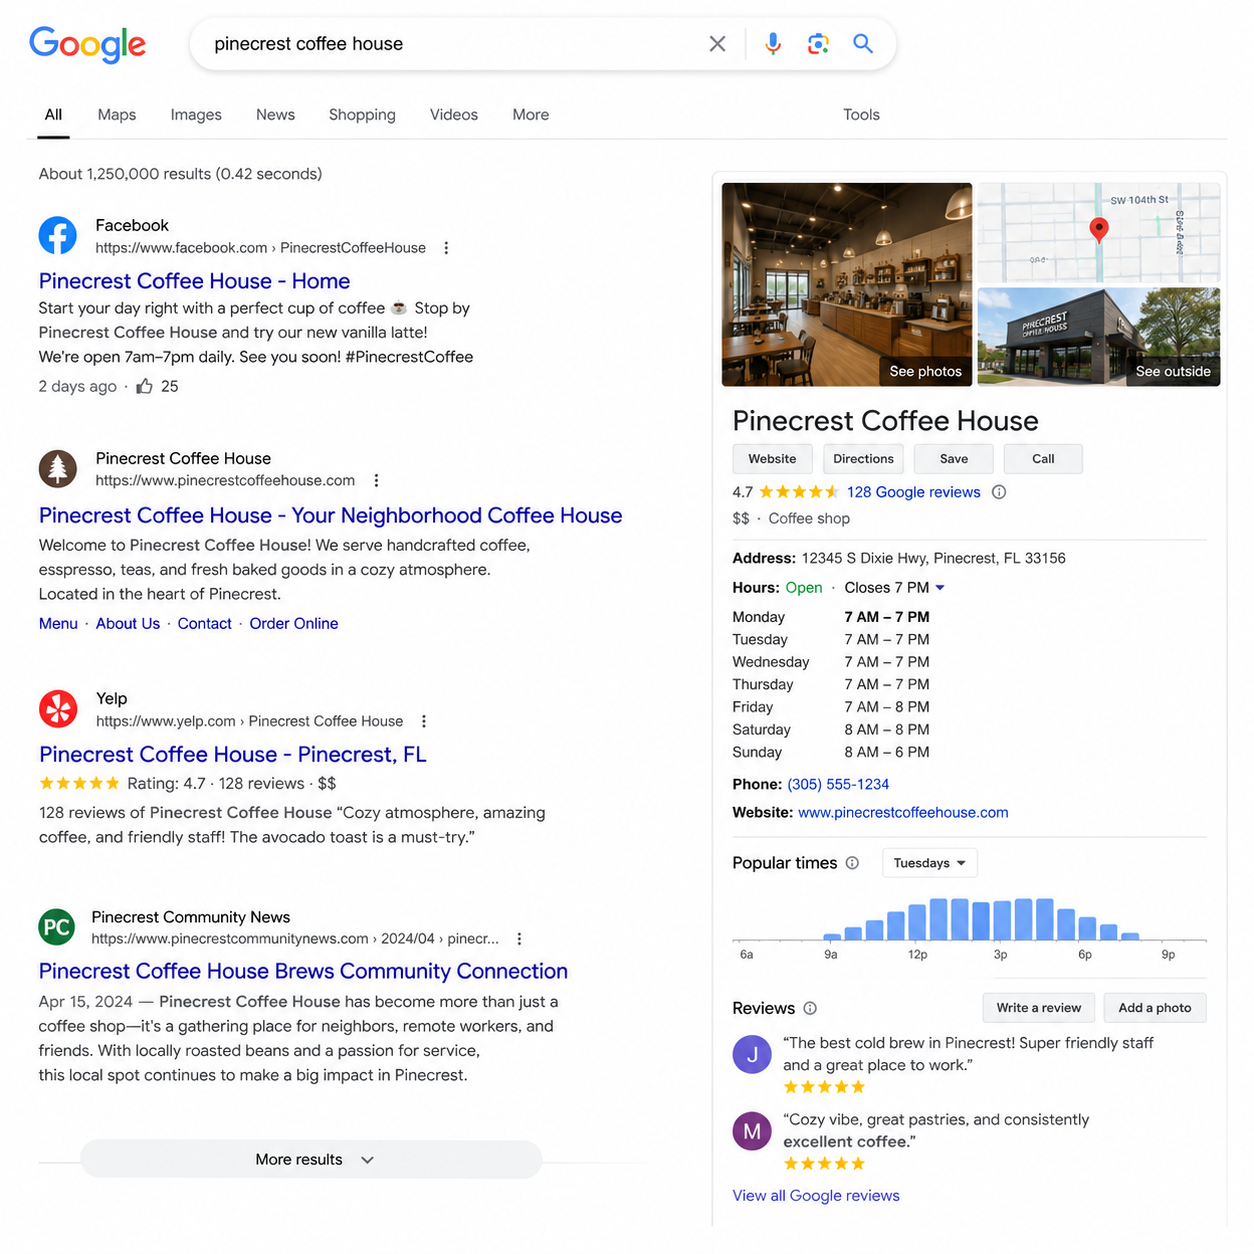Open the three-dot menu beside pinecrestcoffeehouse.com
Image resolution: width=1254 pixels, height=1254 pixels.
click(376, 481)
